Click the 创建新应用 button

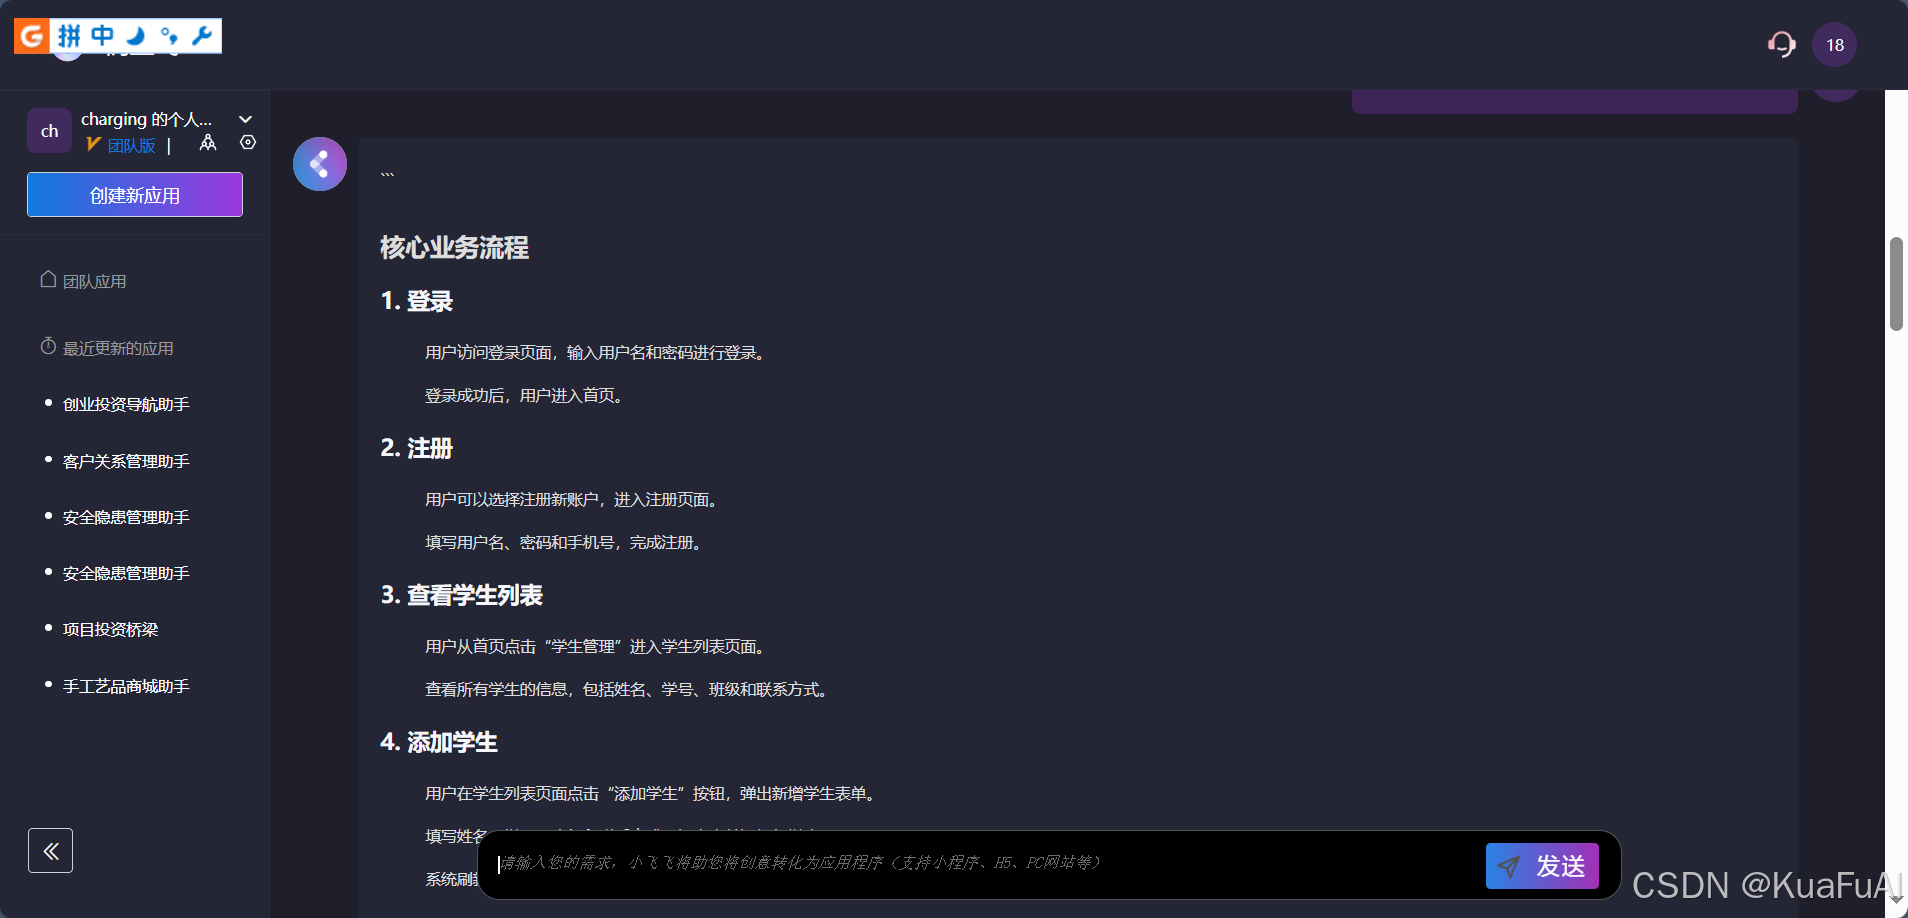coord(135,194)
